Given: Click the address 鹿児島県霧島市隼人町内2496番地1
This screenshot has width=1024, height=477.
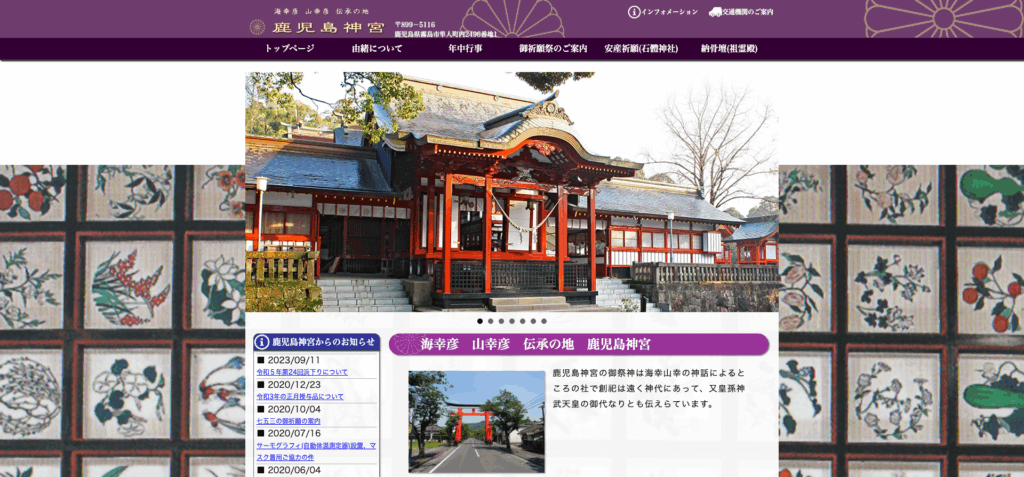Looking at the screenshot, I should [x=446, y=33].
